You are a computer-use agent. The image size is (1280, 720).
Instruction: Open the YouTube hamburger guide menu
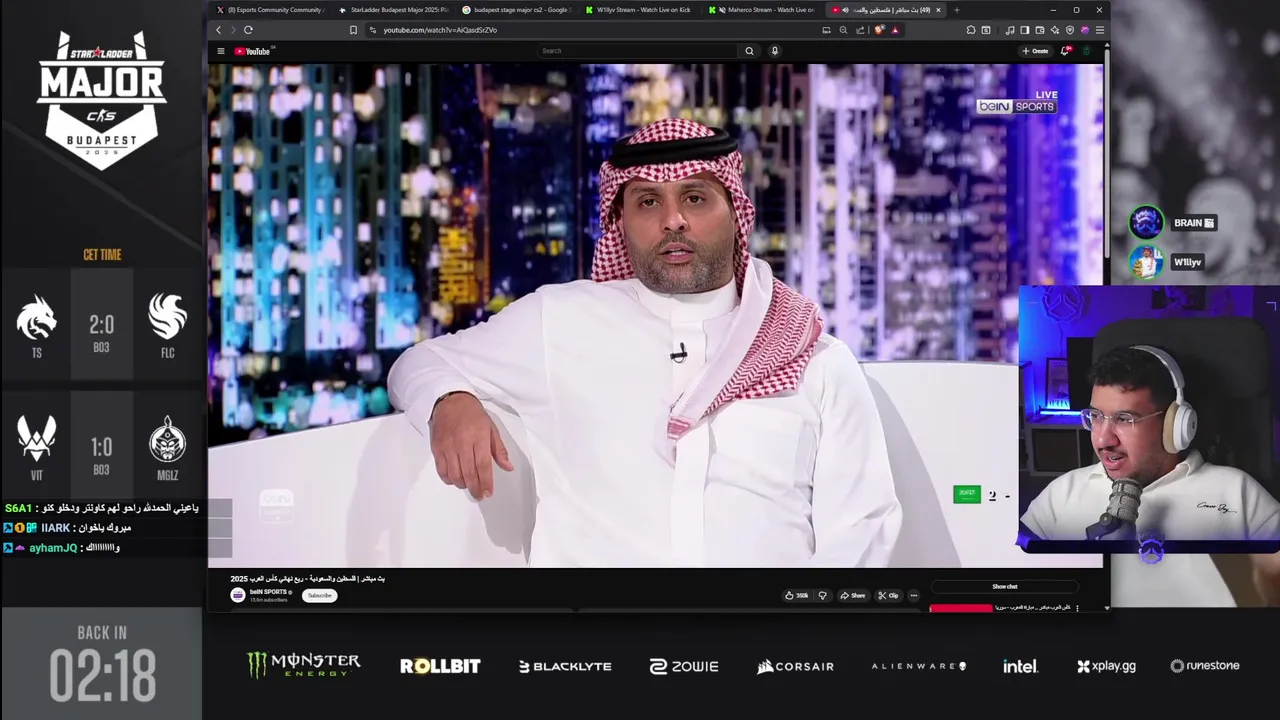pos(221,51)
